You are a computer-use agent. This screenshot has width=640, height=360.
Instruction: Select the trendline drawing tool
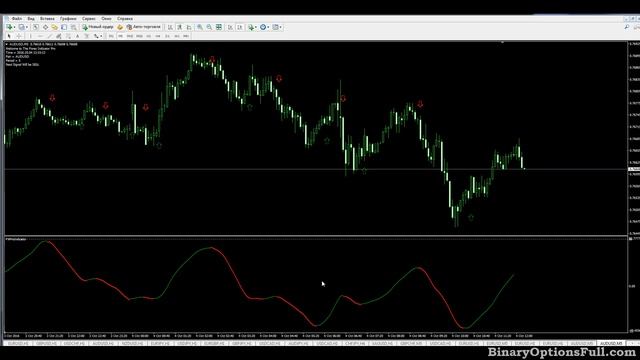click(49, 36)
